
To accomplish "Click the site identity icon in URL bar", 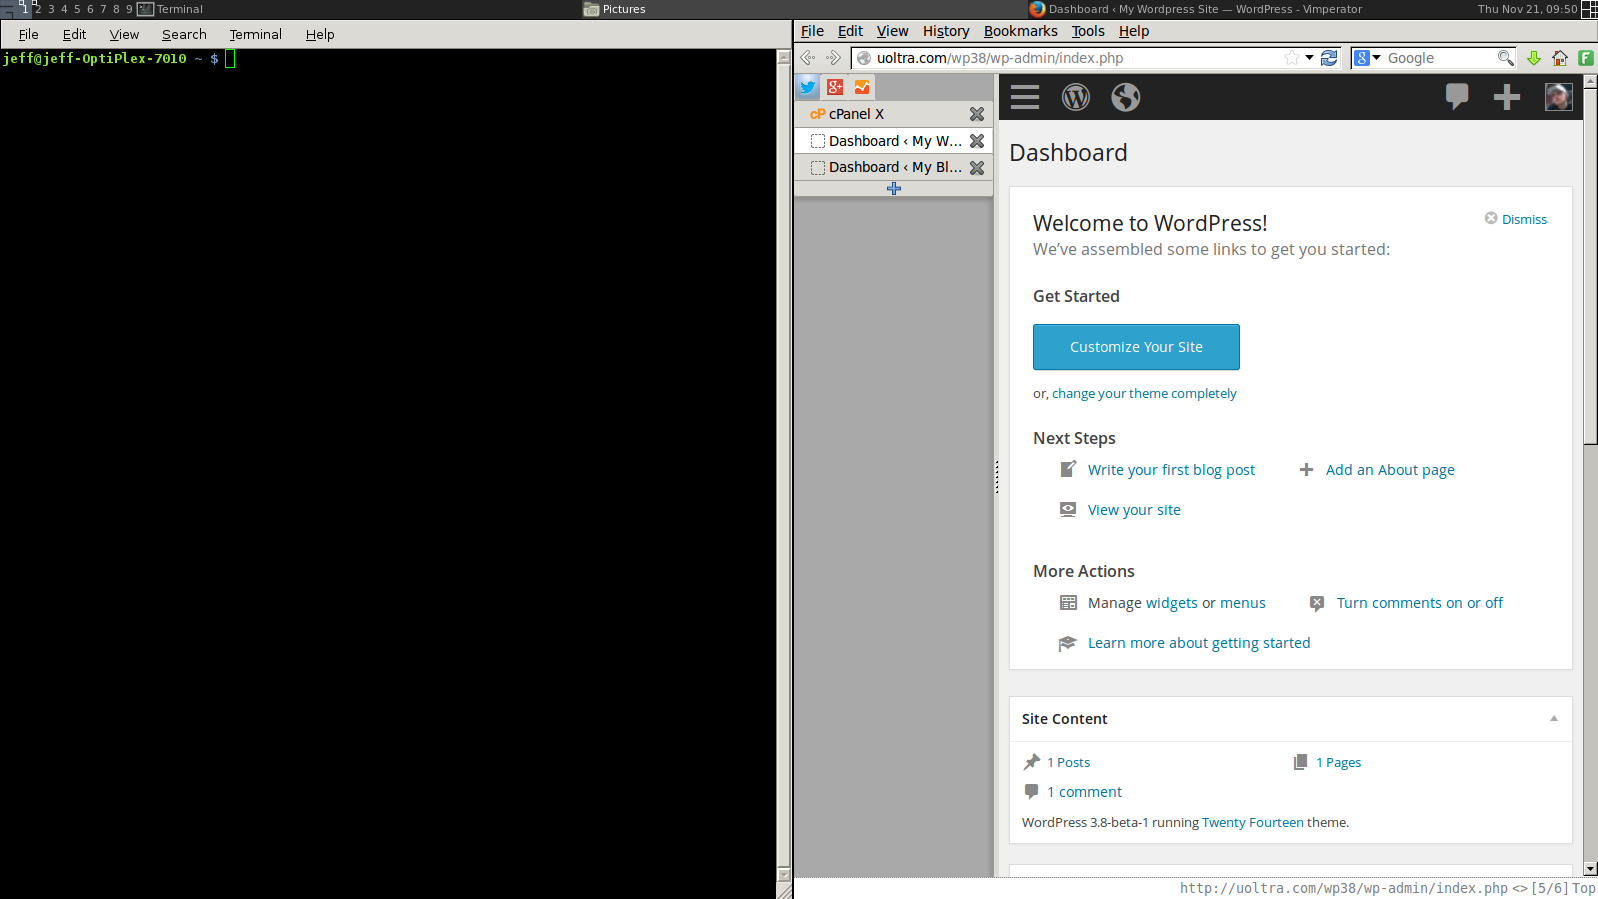I will click(x=864, y=58).
